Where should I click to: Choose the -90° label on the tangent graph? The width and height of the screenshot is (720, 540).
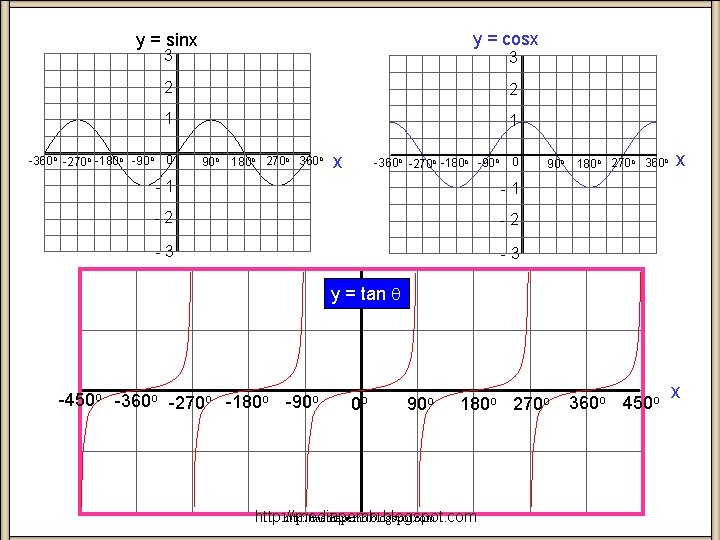(x=302, y=402)
